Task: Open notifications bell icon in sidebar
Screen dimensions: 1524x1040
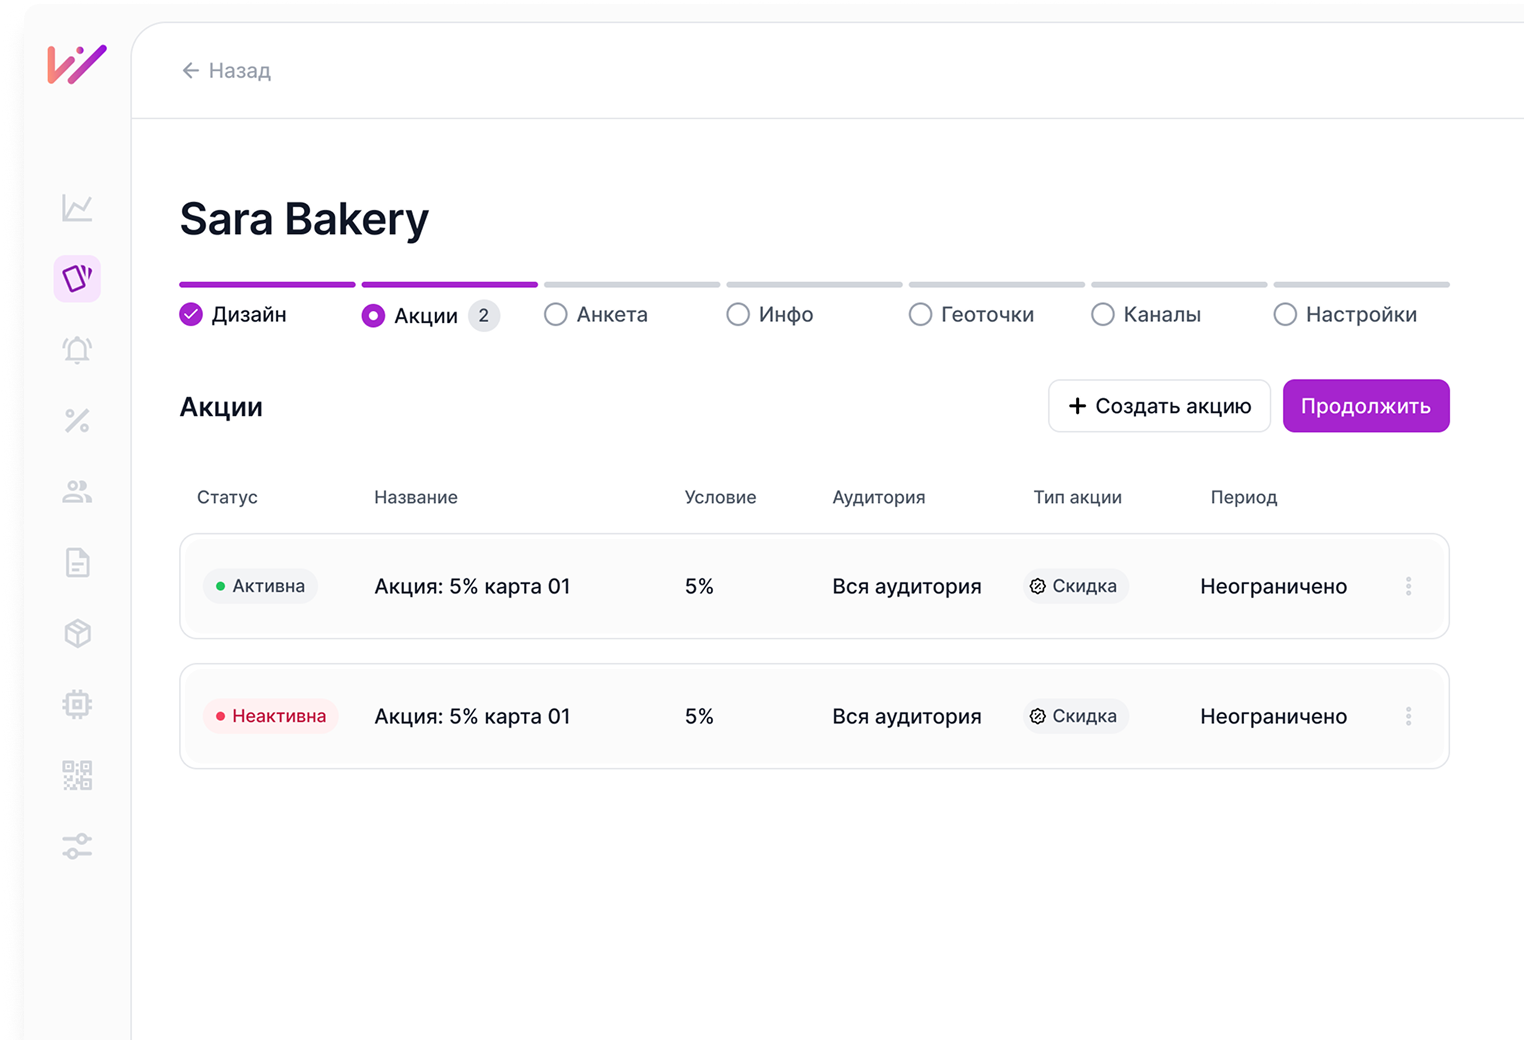Action: [x=77, y=350]
